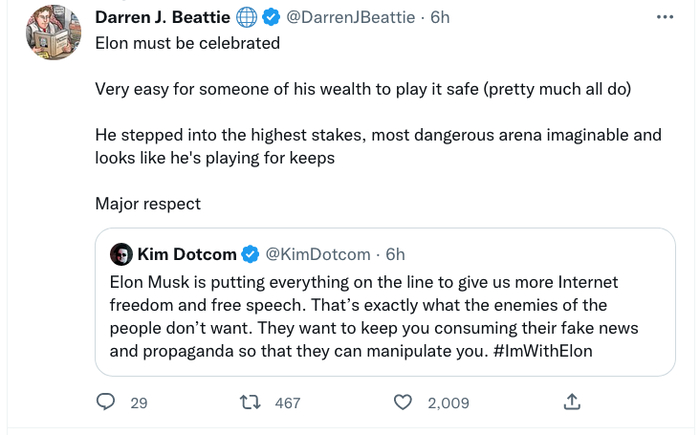Image resolution: width=700 pixels, height=435 pixels.
Task: Open the more options ellipsis menu
Action: coord(665,17)
